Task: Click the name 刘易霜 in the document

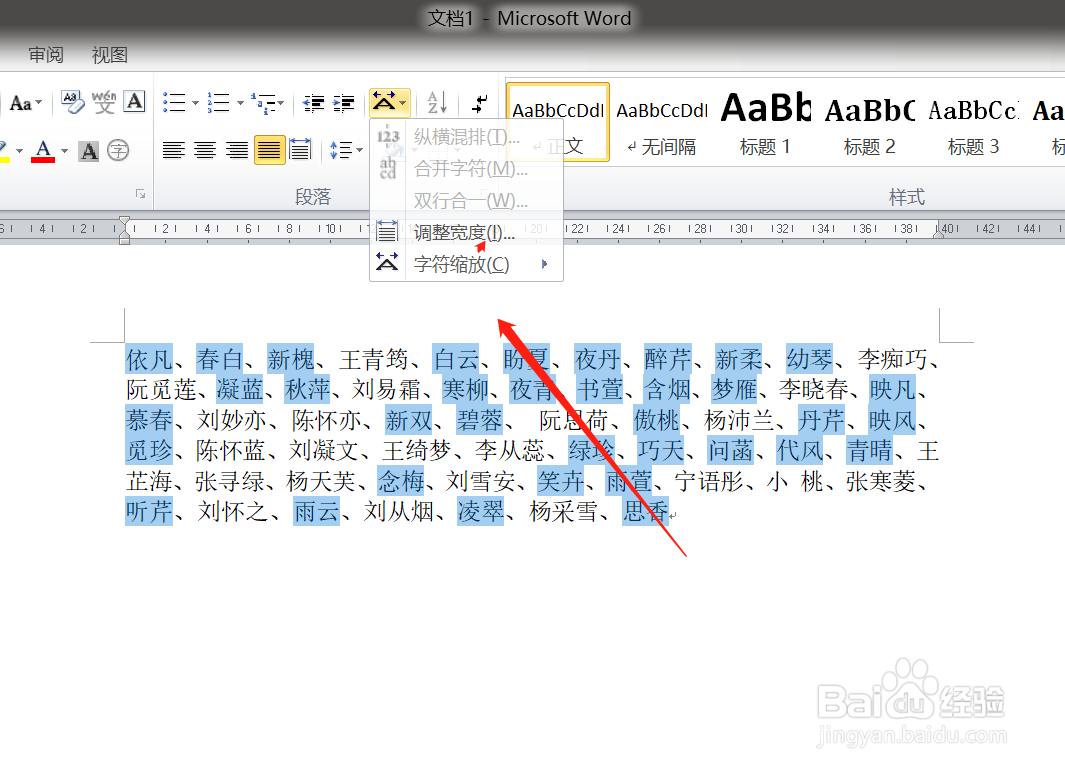Action: 386,390
